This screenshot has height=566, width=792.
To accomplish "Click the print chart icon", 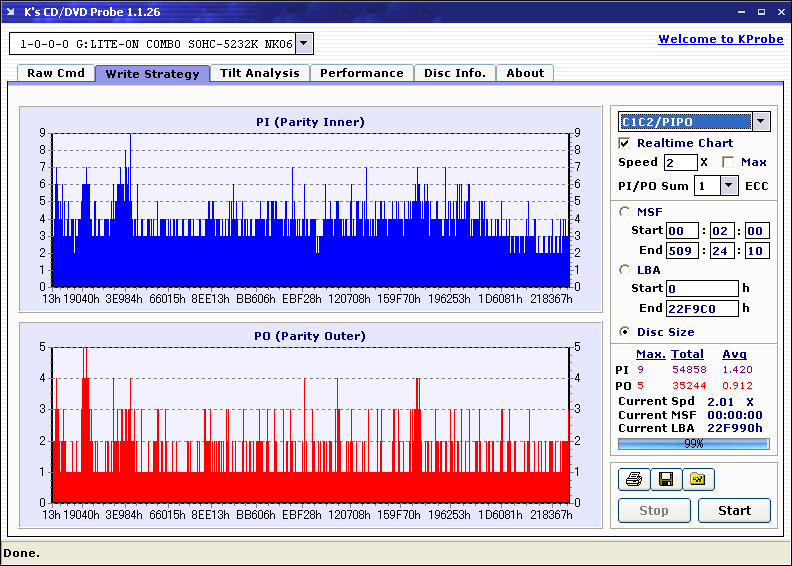I will [632, 480].
